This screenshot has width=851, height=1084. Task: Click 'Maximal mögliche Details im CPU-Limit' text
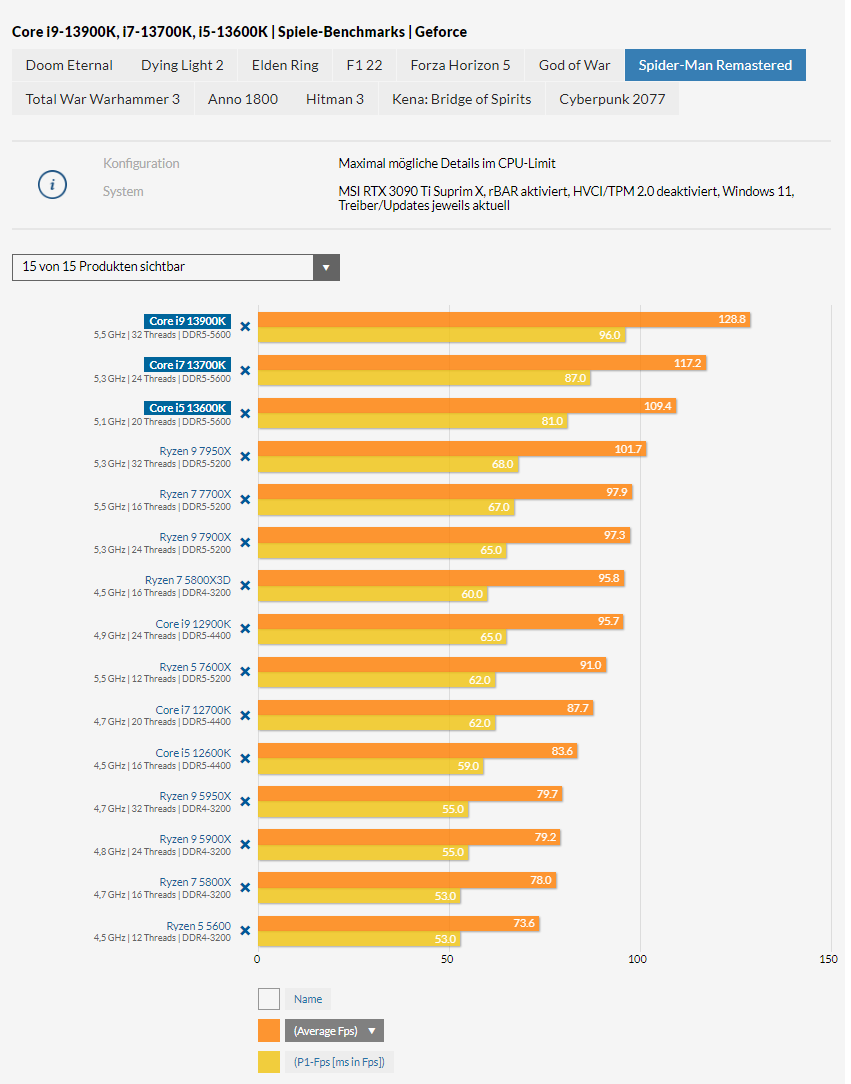pyautogui.click(x=447, y=163)
